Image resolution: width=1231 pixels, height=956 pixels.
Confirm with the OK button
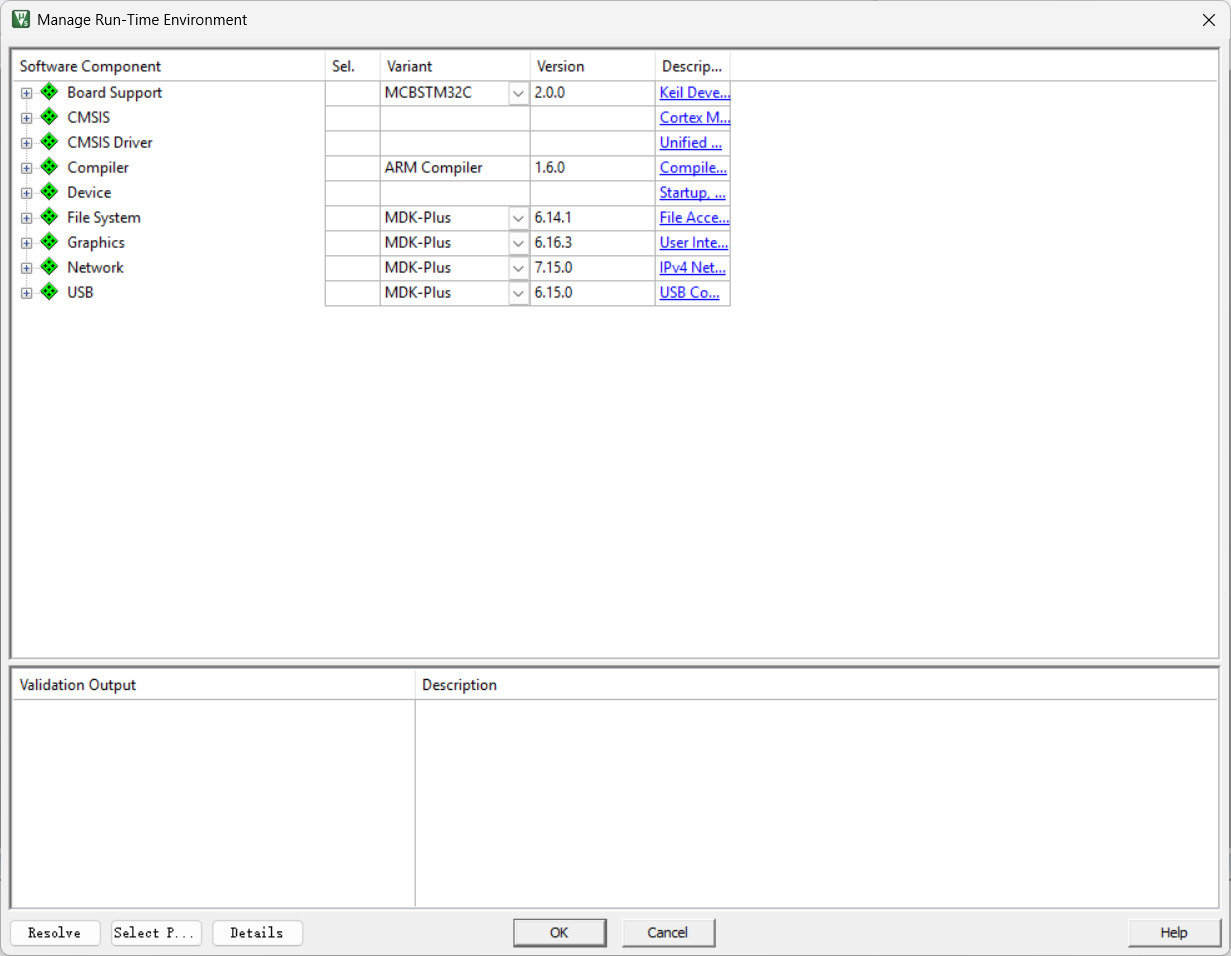pyautogui.click(x=559, y=933)
